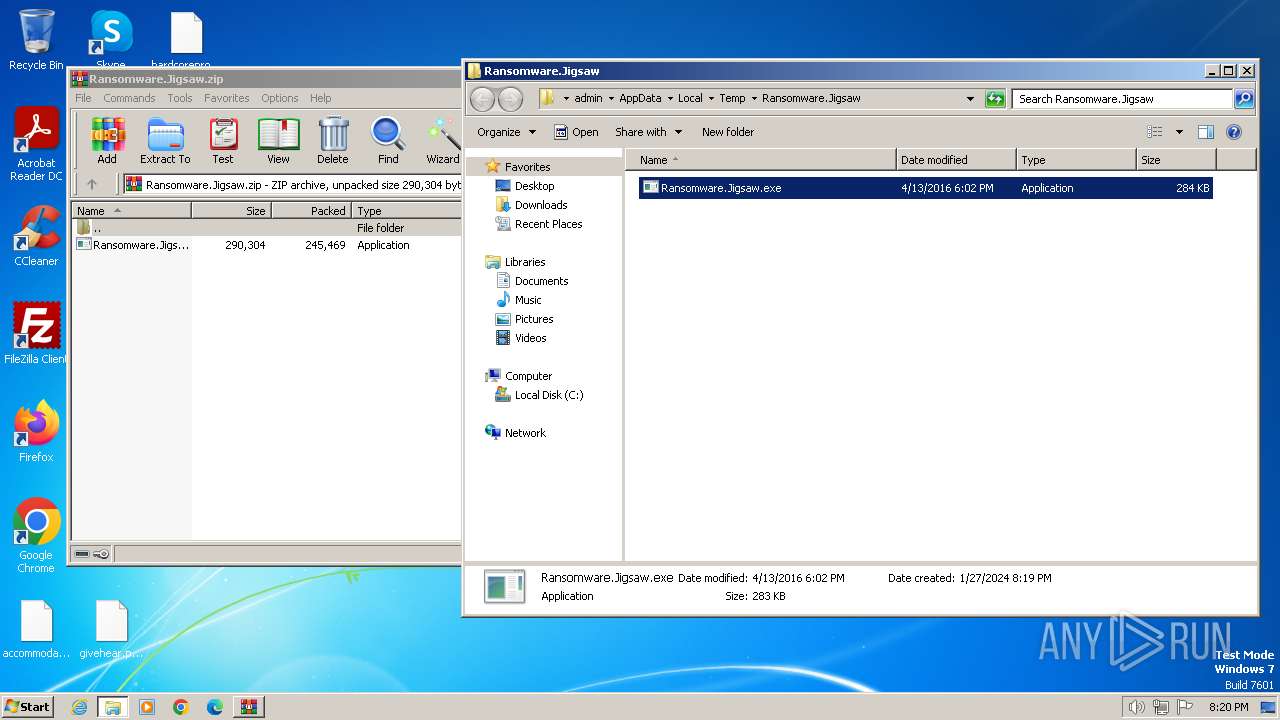
Task: Click the Start button
Action: tap(28, 706)
